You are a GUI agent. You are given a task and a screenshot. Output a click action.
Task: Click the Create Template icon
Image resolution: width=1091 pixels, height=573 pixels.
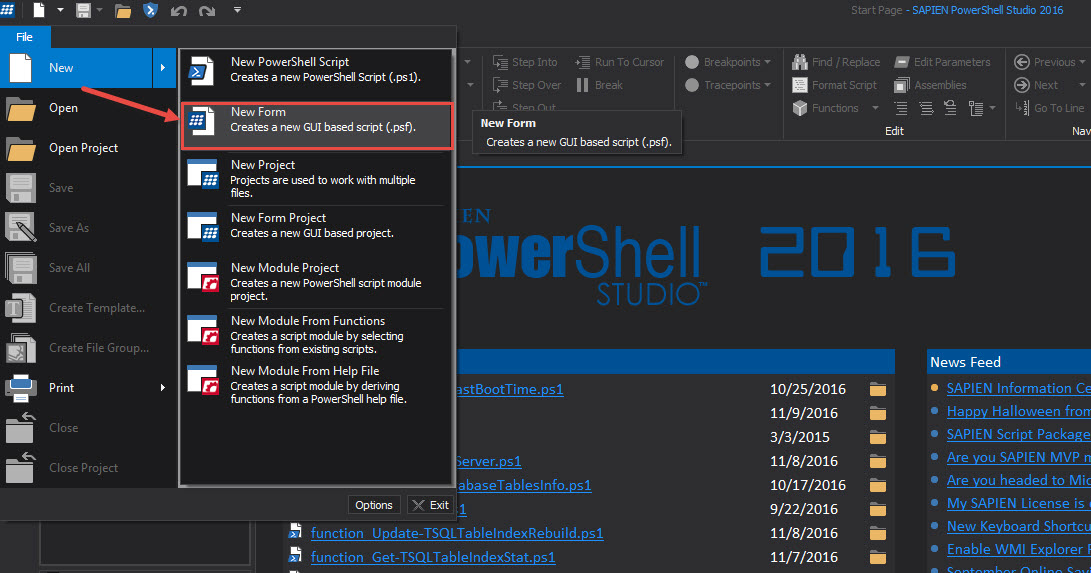(21, 308)
